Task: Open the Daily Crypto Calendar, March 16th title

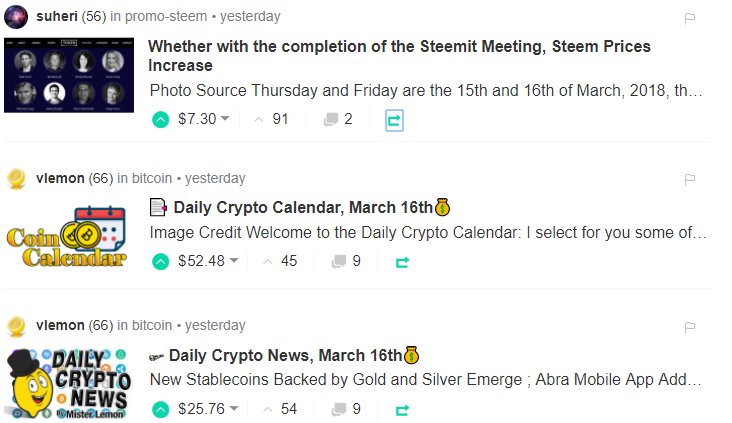Action: 304,208
